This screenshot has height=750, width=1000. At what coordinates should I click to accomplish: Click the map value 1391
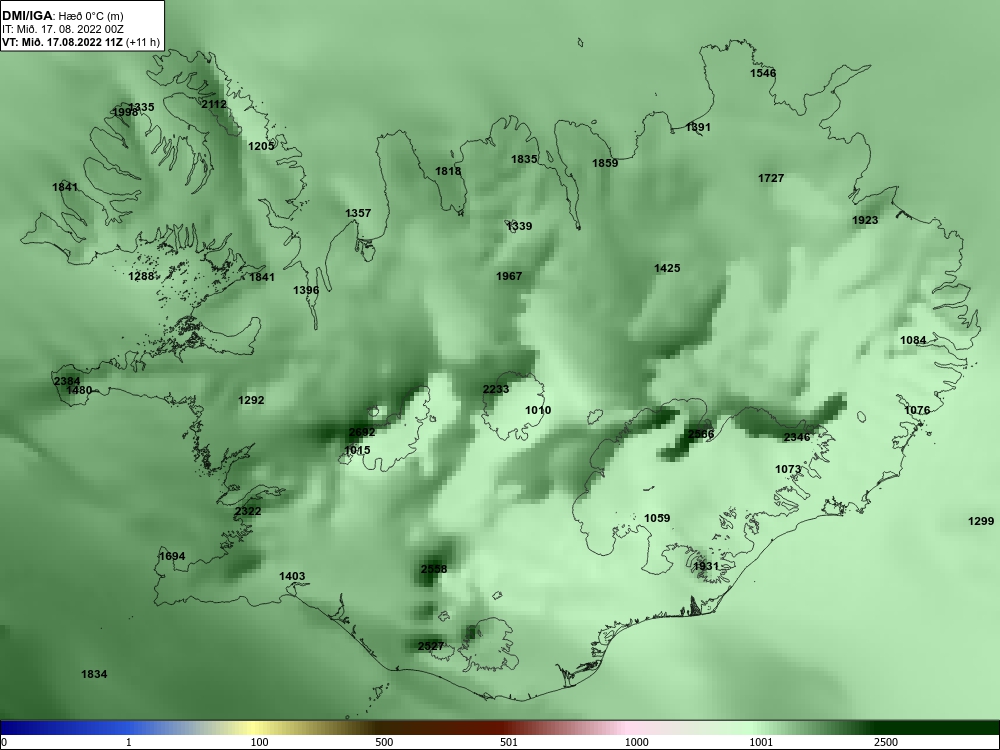click(x=698, y=127)
